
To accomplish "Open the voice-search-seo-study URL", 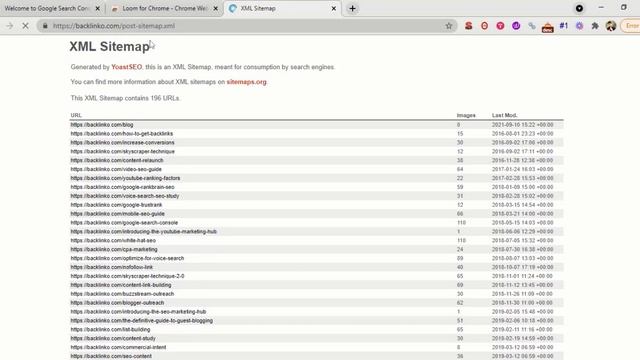I will click(125, 196).
